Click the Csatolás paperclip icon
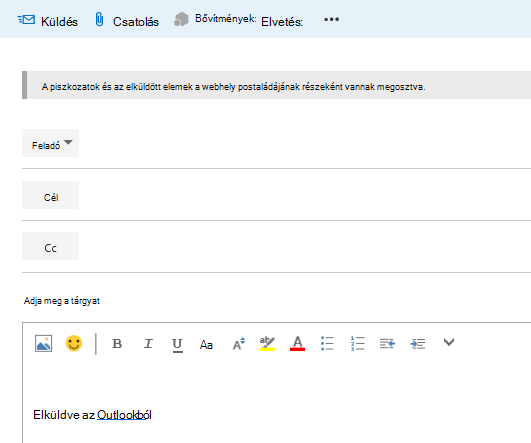Viewport: 531px width, 443px height. 99,19
